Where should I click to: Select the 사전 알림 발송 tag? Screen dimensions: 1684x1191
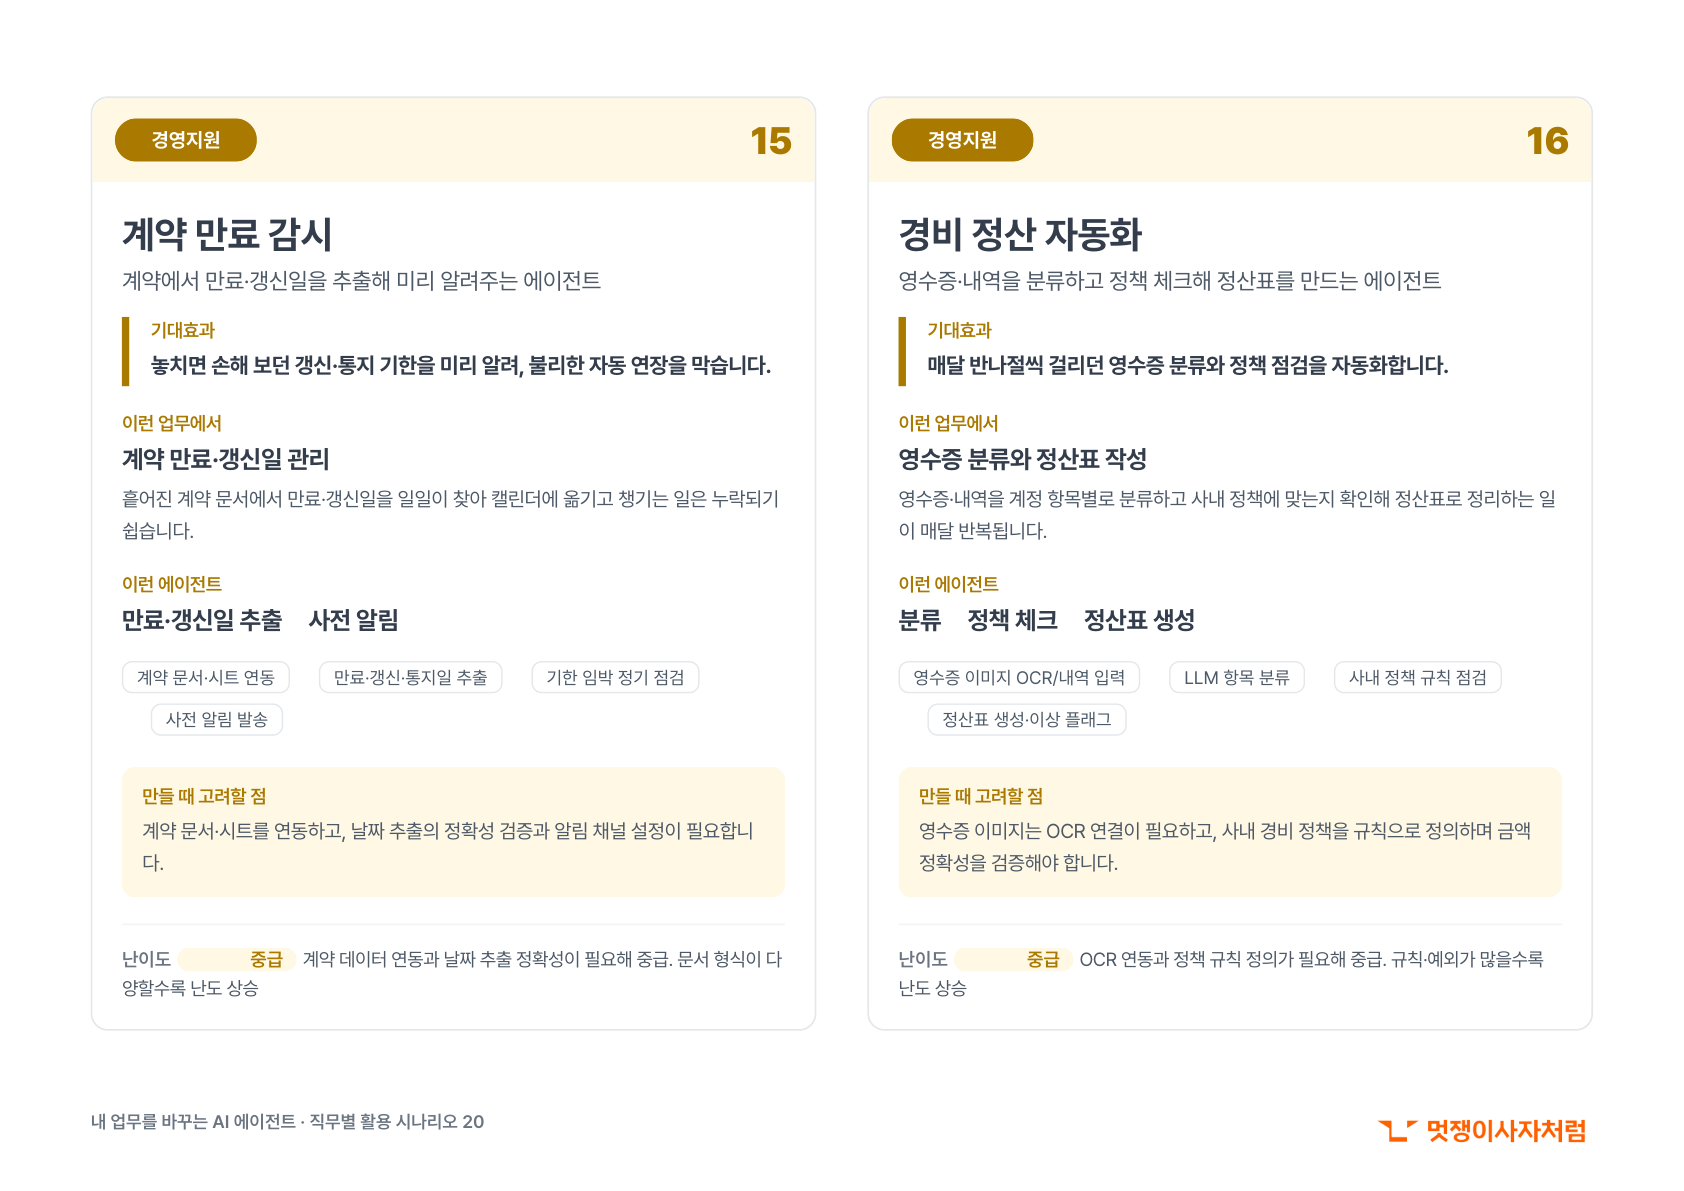217,719
